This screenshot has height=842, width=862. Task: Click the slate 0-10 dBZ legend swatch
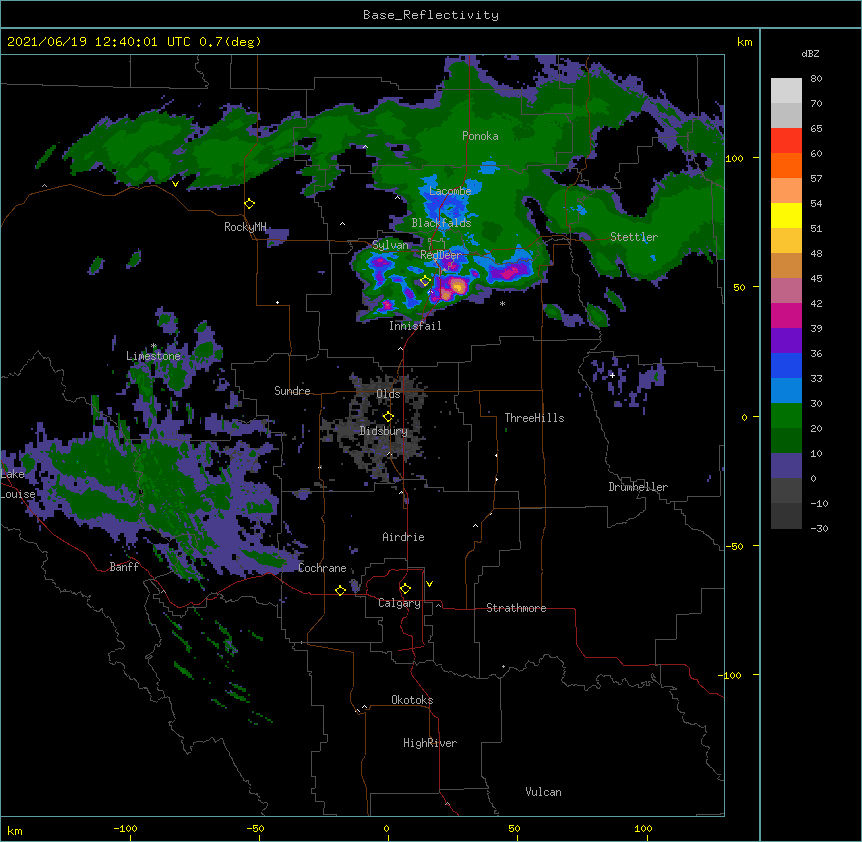point(786,466)
